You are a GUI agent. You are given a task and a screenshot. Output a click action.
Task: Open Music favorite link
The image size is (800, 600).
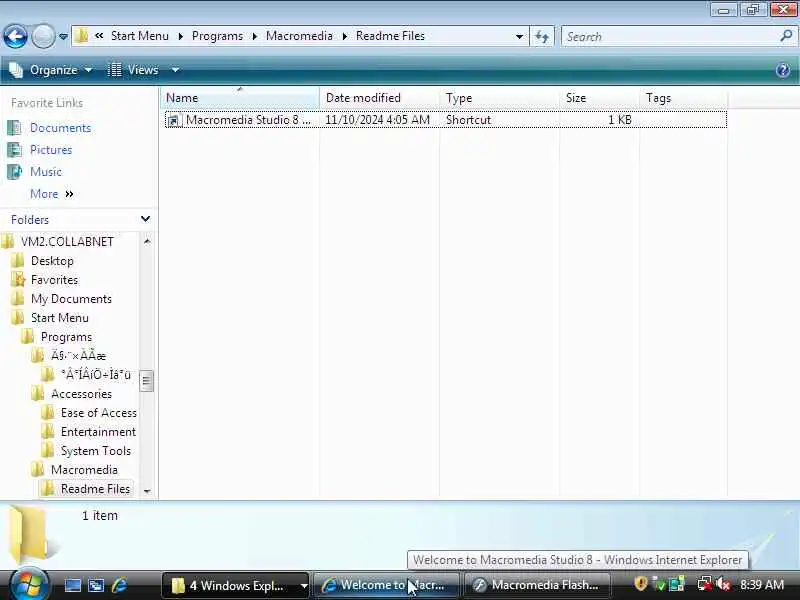[x=46, y=172]
